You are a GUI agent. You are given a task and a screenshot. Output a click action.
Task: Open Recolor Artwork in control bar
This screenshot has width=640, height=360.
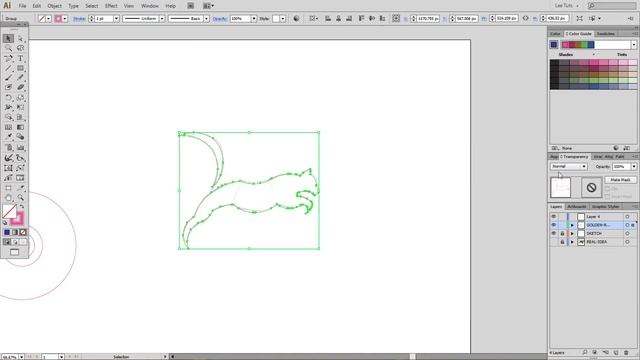coord(296,18)
